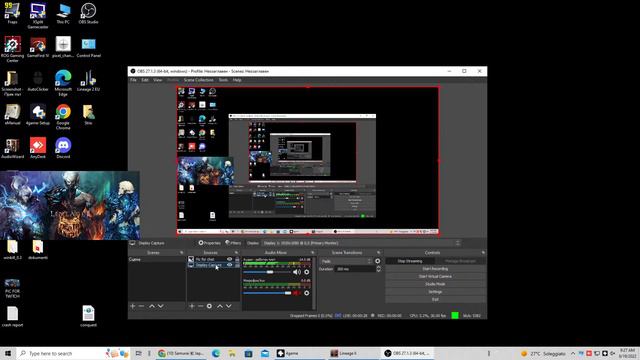Toggle visibility eye of Display Capture source
This screenshot has height=360, width=640.
click(x=230, y=265)
